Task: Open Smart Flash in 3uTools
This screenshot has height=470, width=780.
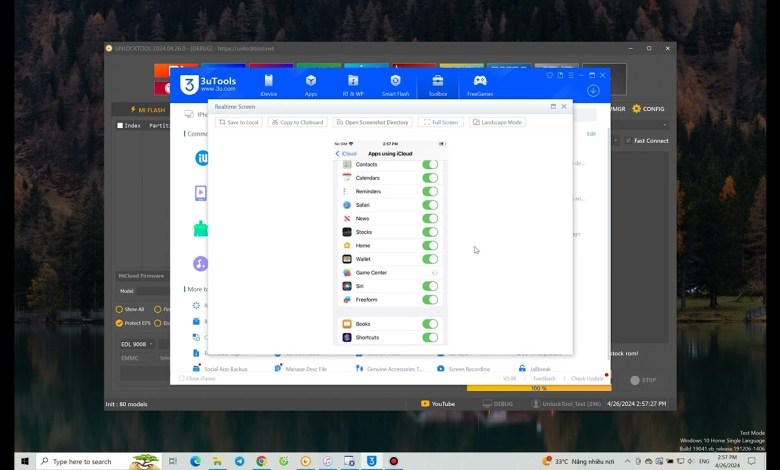Action: pos(395,84)
